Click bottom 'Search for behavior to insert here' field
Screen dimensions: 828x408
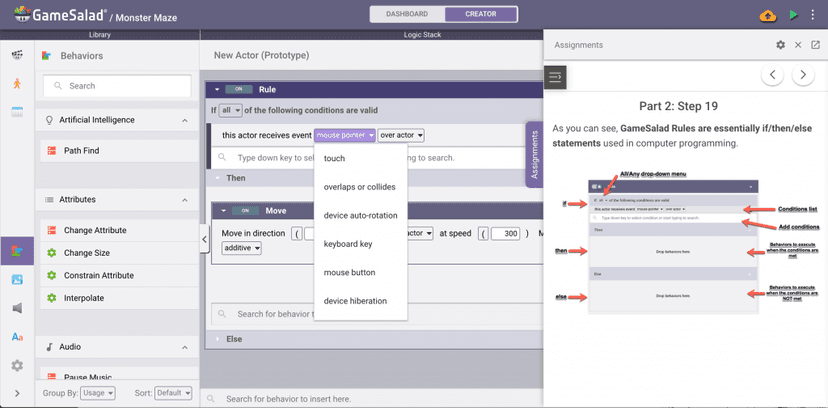[x=372, y=399]
